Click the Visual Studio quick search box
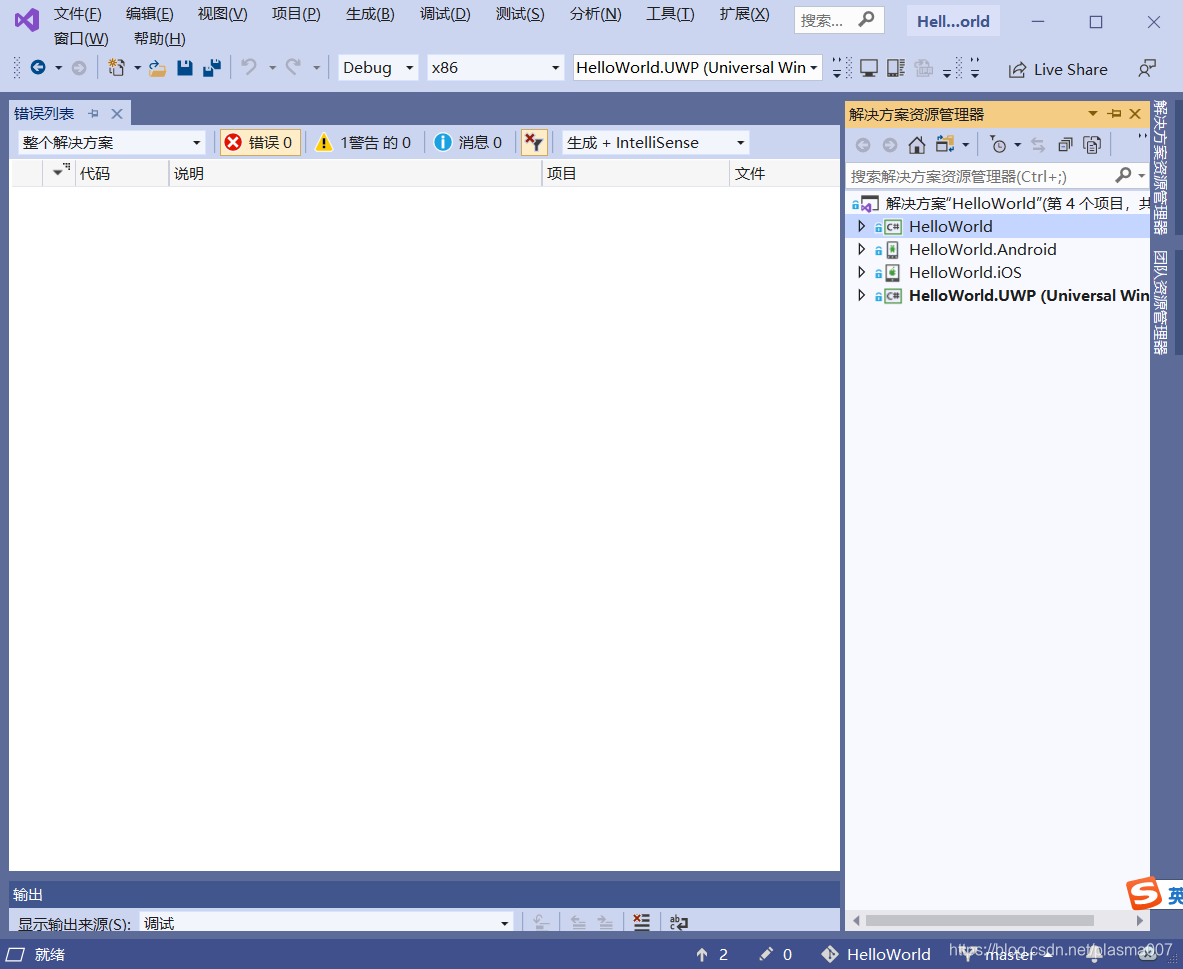 point(839,20)
